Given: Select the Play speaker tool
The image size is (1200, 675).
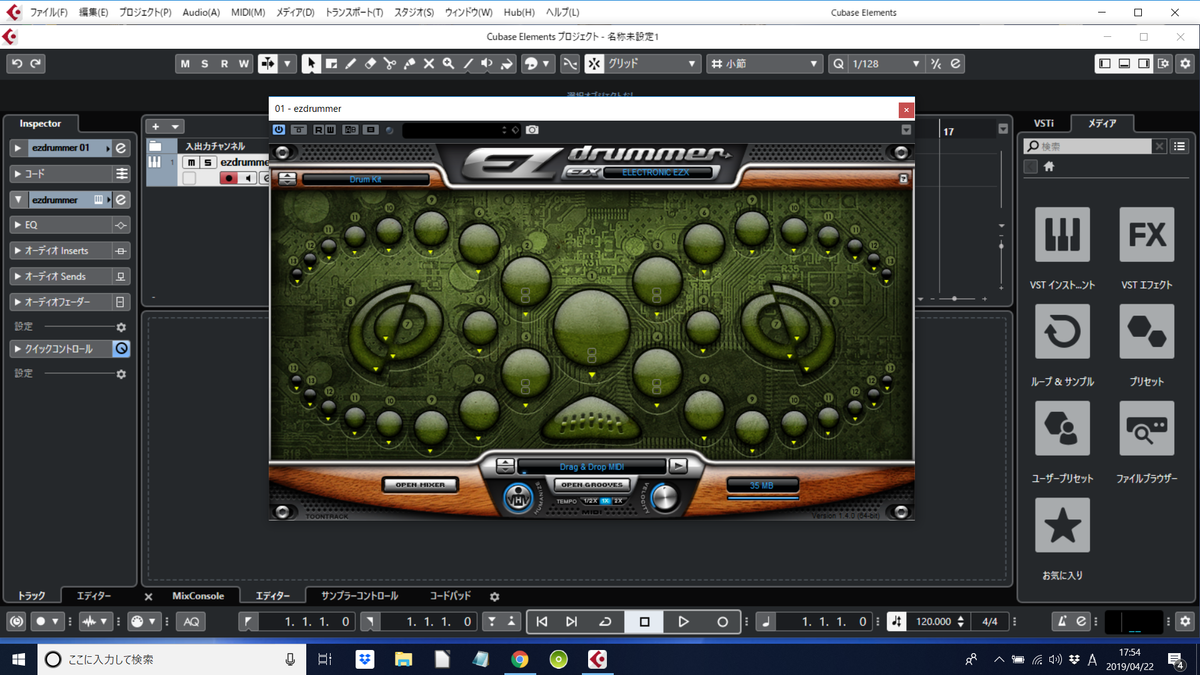Looking at the screenshot, I should tap(487, 64).
